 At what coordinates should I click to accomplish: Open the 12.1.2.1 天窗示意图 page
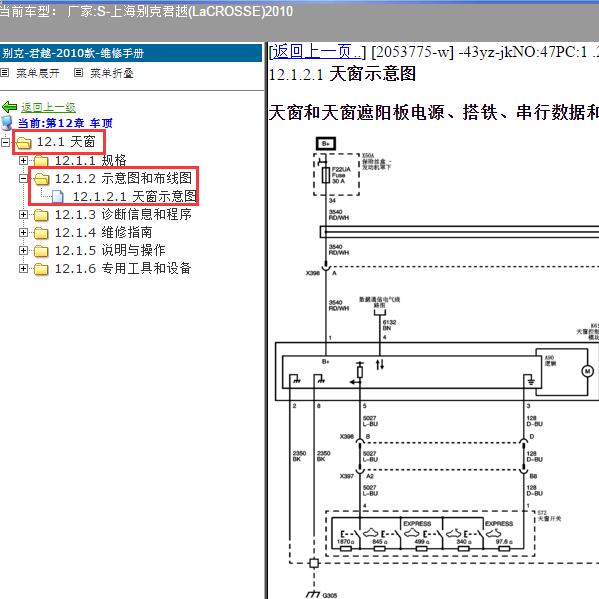click(134, 196)
